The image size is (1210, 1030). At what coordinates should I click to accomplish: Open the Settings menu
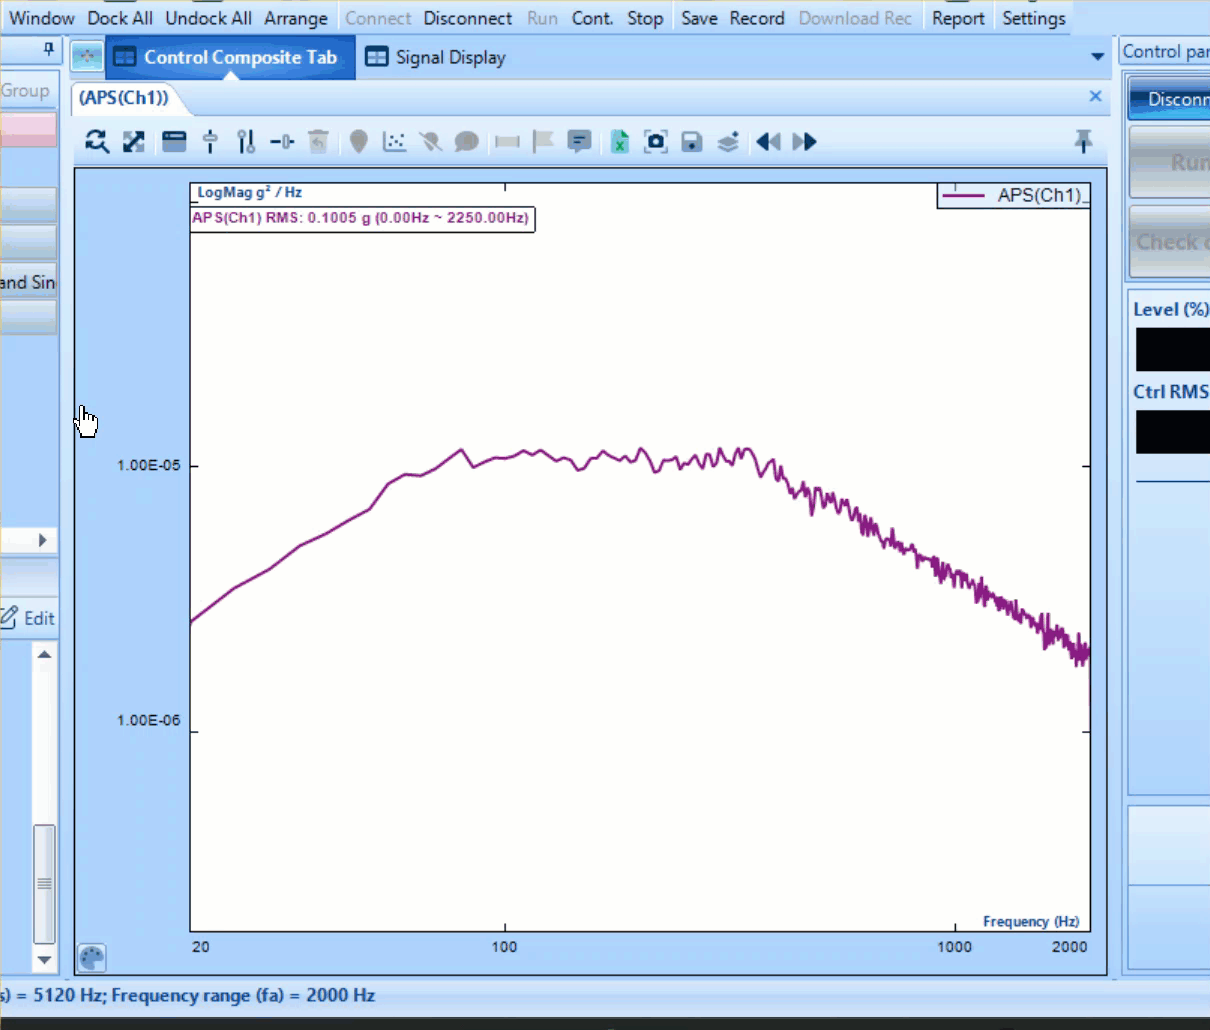pos(1033,18)
